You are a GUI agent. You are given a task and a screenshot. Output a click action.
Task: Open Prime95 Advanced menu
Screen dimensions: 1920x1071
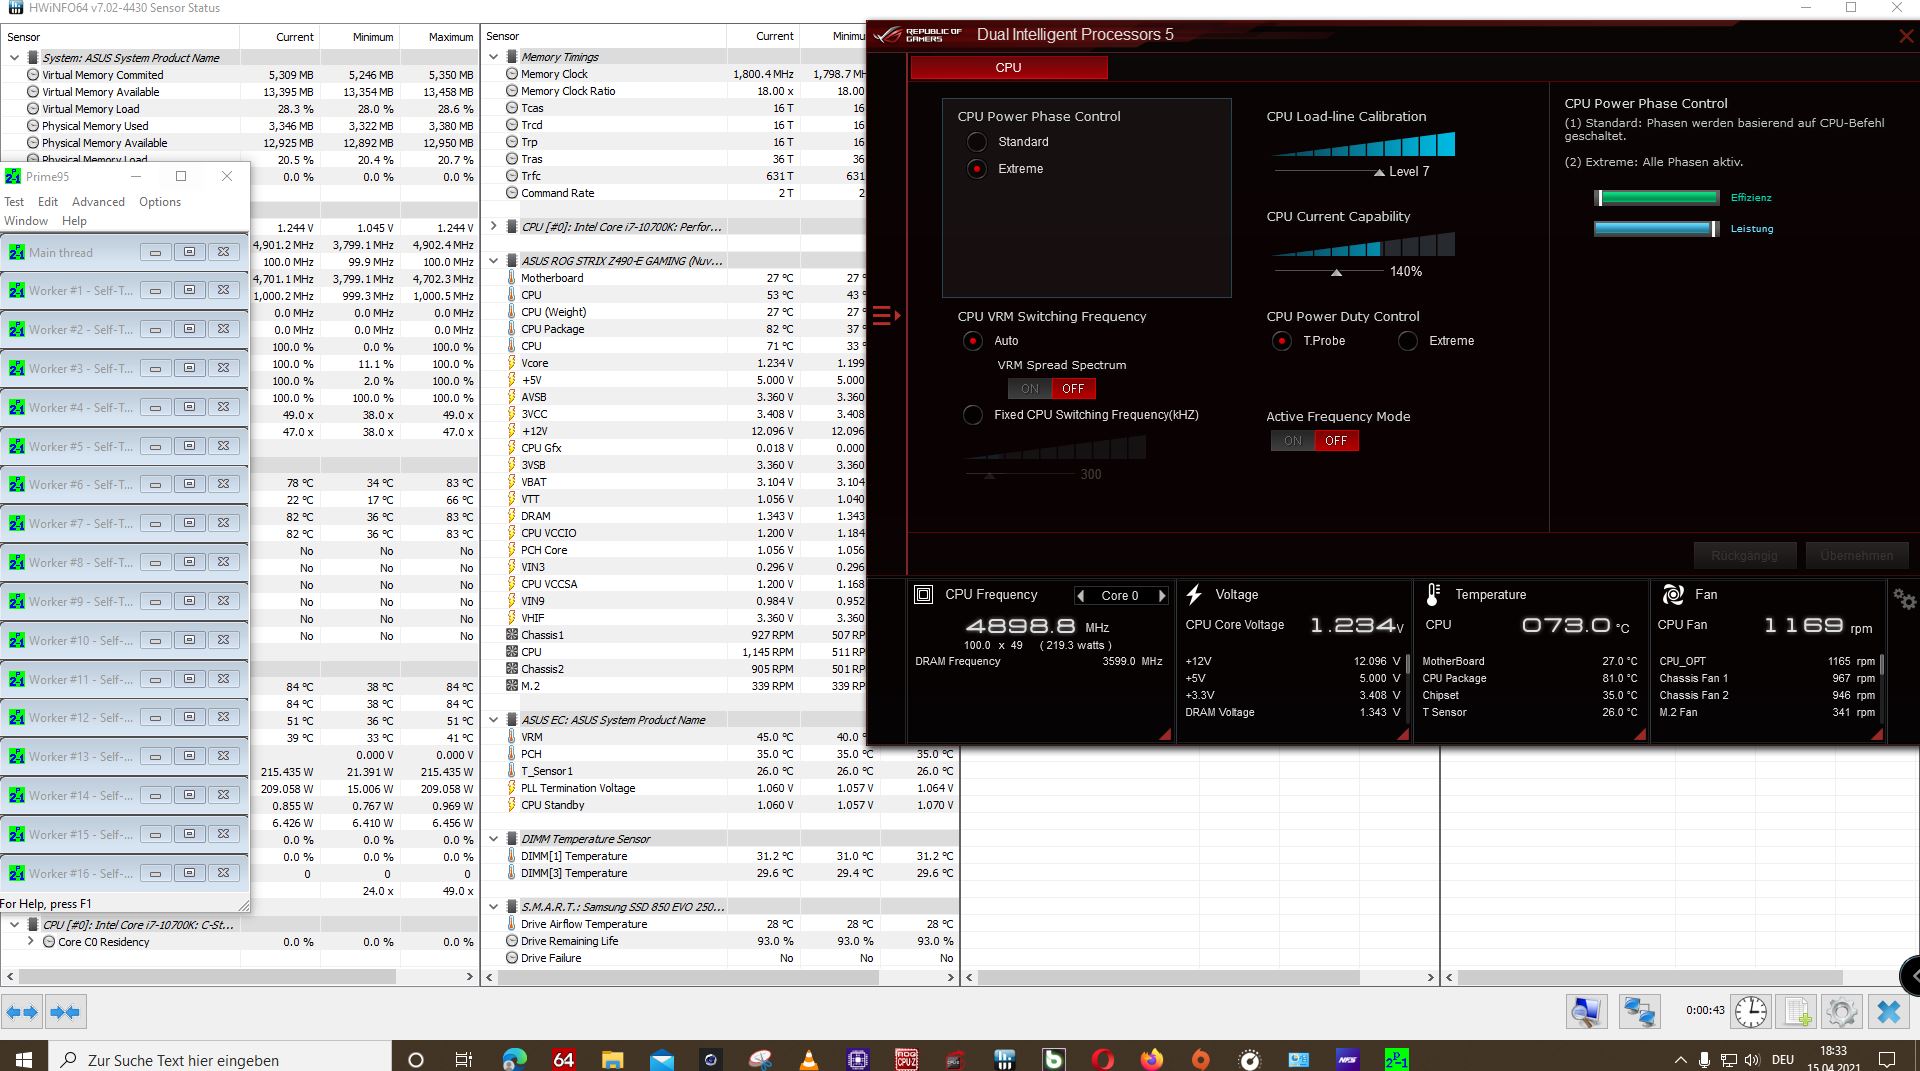point(98,202)
